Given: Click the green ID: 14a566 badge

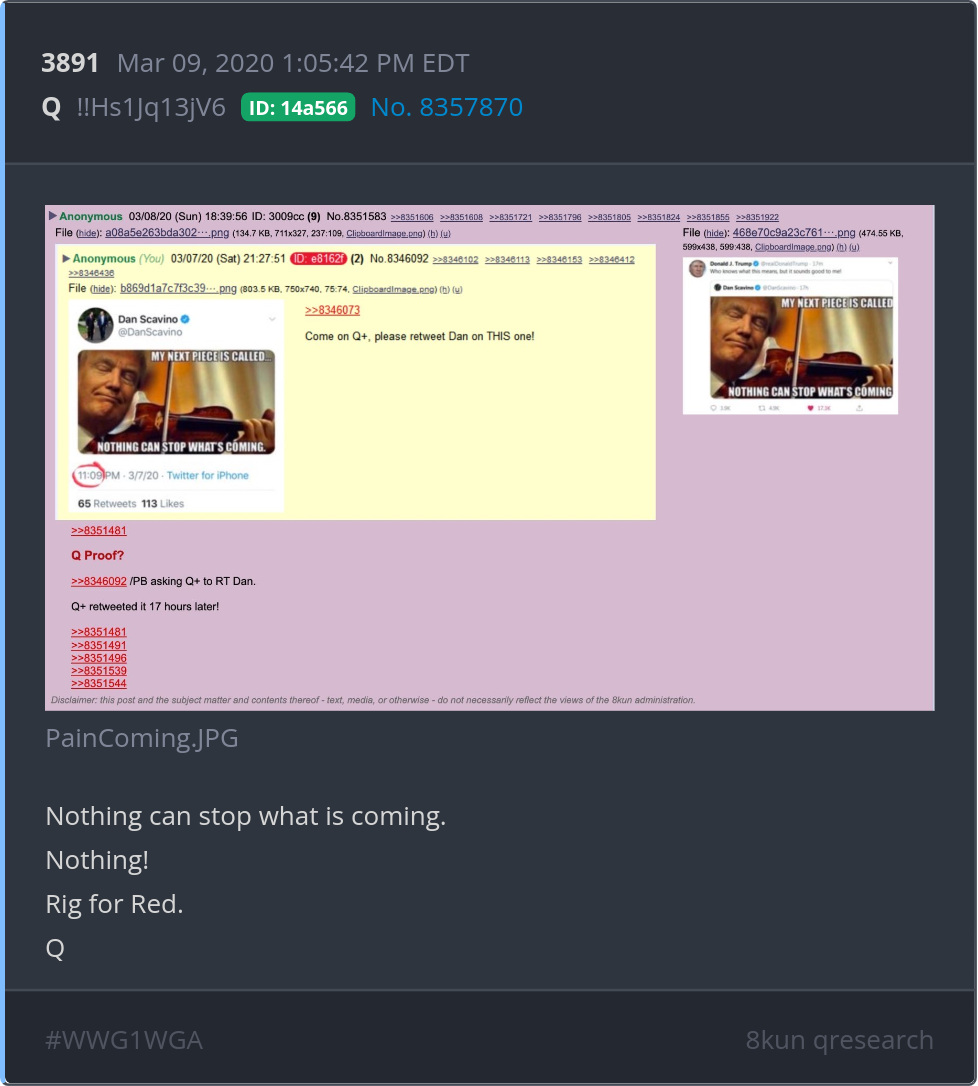Looking at the screenshot, I should pos(298,107).
